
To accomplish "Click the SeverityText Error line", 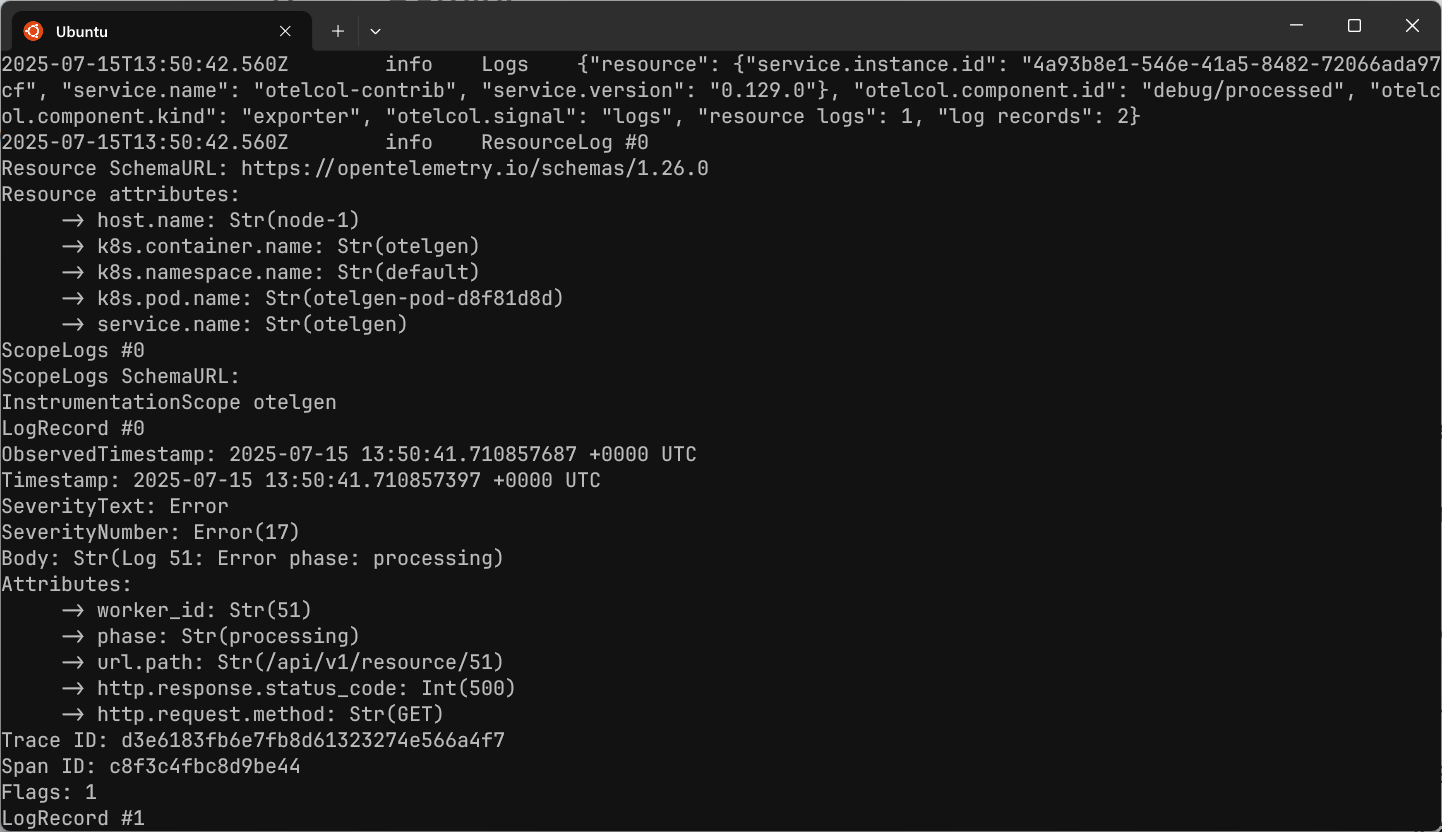I will (115, 506).
